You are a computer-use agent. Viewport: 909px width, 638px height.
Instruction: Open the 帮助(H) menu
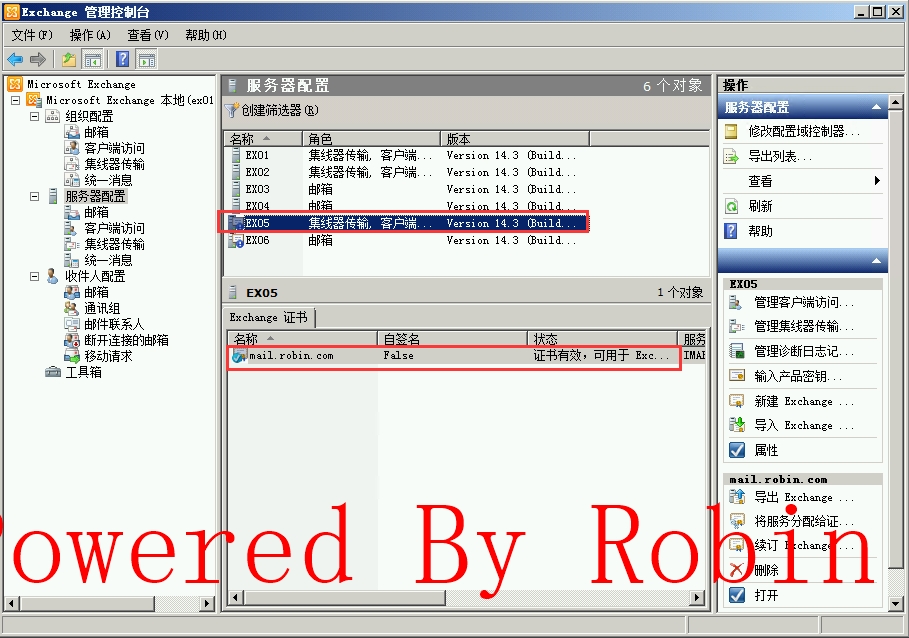point(206,35)
